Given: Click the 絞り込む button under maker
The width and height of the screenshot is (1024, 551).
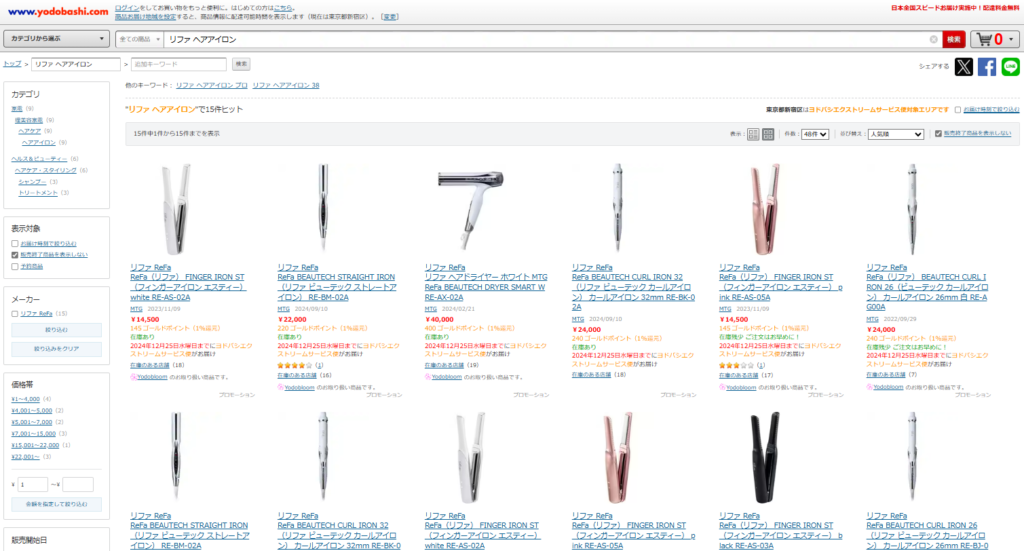Looking at the screenshot, I should (56, 330).
